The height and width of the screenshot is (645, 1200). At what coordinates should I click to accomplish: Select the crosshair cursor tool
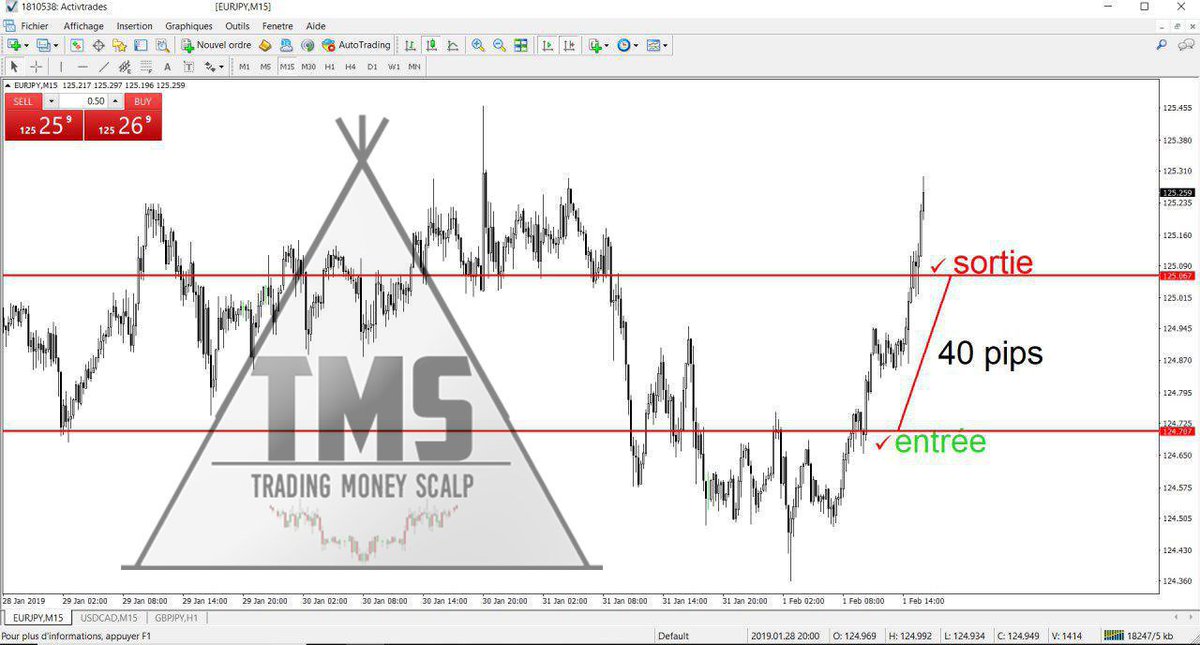(x=36, y=66)
